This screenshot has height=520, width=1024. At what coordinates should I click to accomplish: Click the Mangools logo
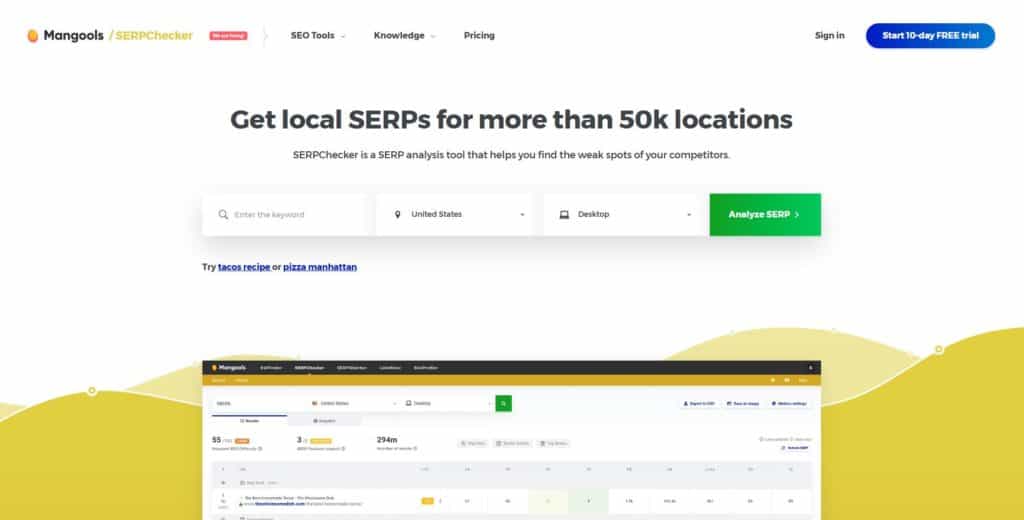[65, 35]
